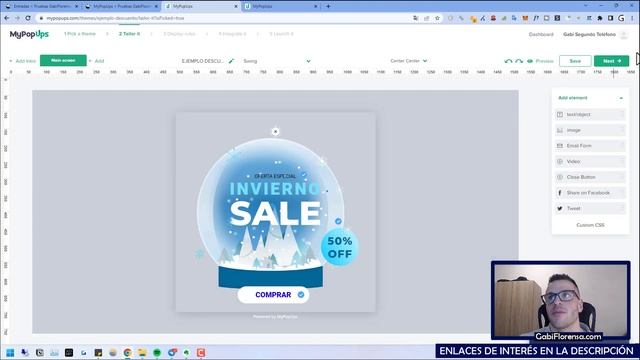Add a text/object element

(590, 115)
